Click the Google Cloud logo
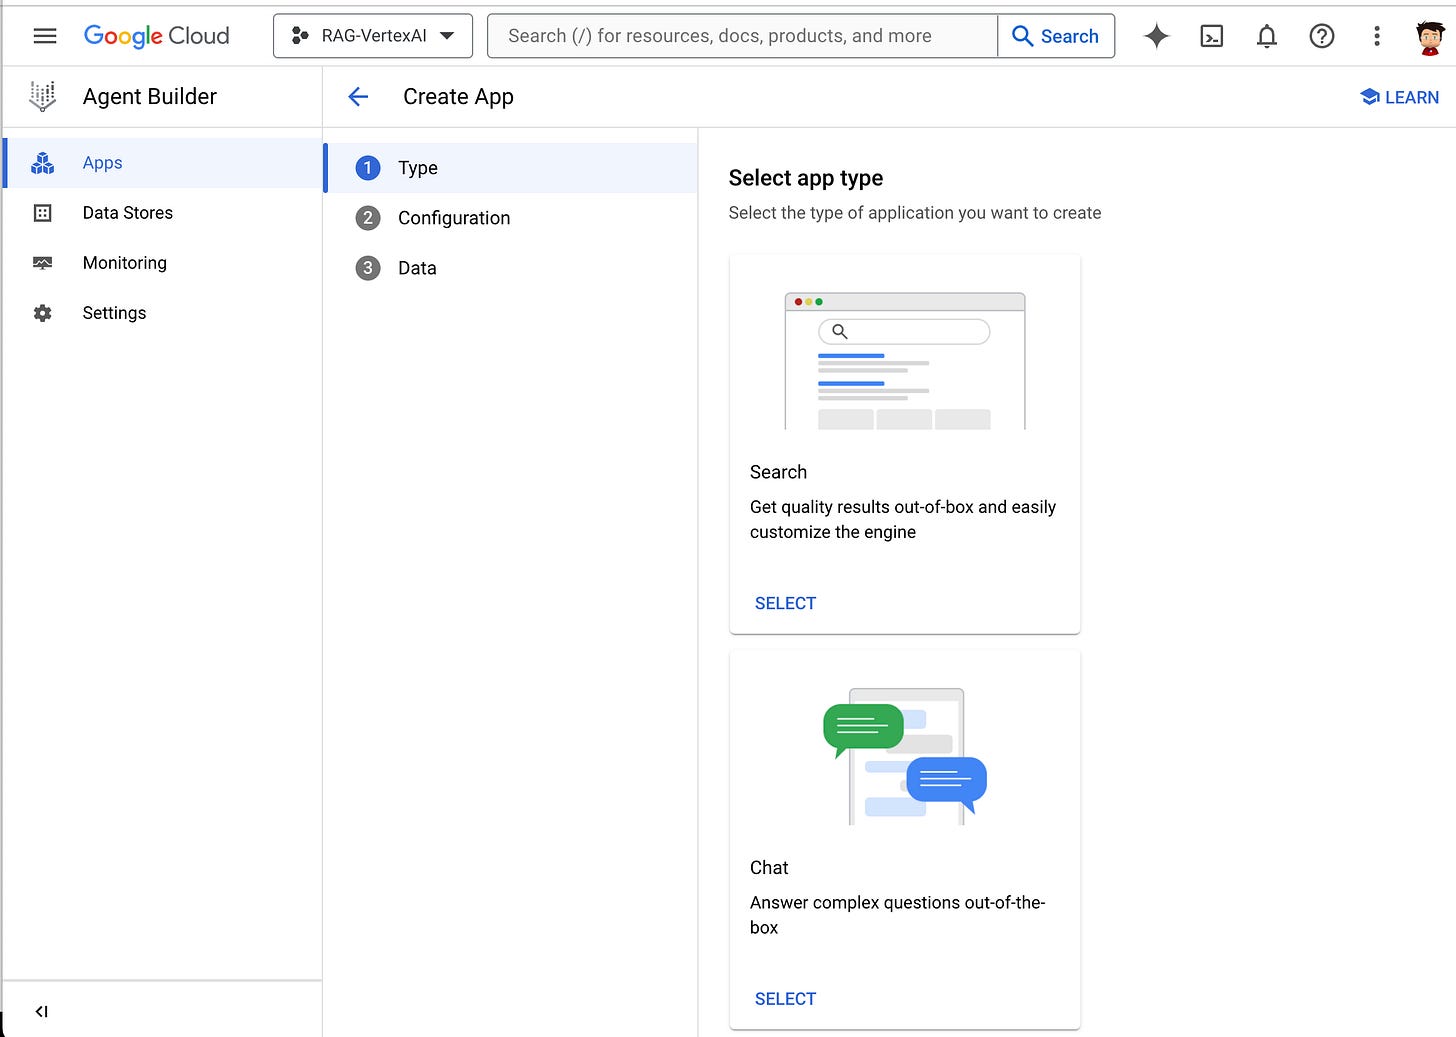The height and width of the screenshot is (1037, 1456). pos(157,36)
